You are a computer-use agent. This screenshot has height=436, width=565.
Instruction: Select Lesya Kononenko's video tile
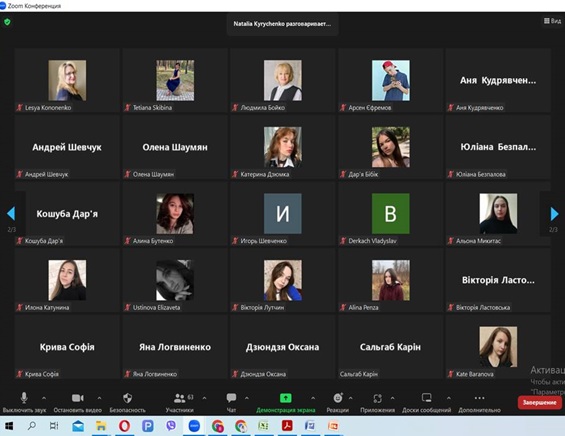click(x=67, y=80)
